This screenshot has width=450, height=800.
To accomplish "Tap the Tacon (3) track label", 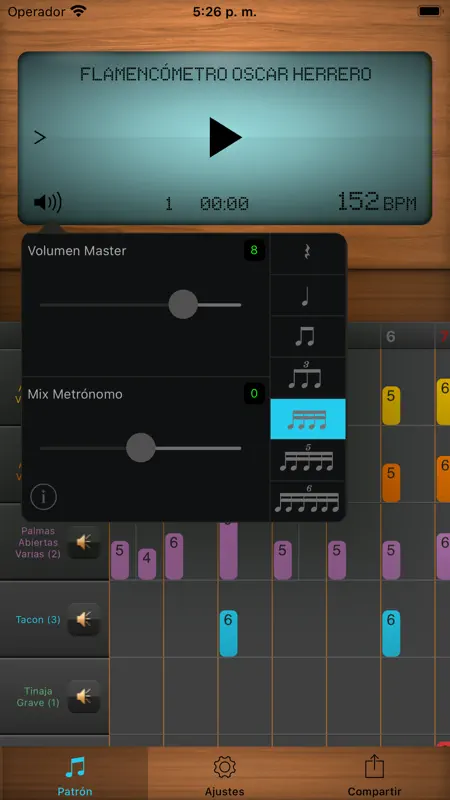I will tap(38, 620).
